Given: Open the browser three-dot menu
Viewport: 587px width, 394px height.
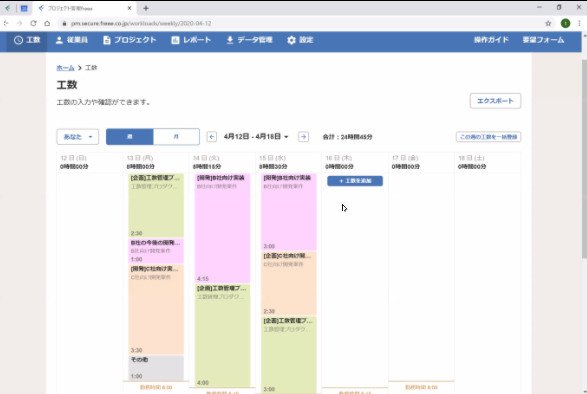Looking at the screenshot, I should (x=579, y=23).
